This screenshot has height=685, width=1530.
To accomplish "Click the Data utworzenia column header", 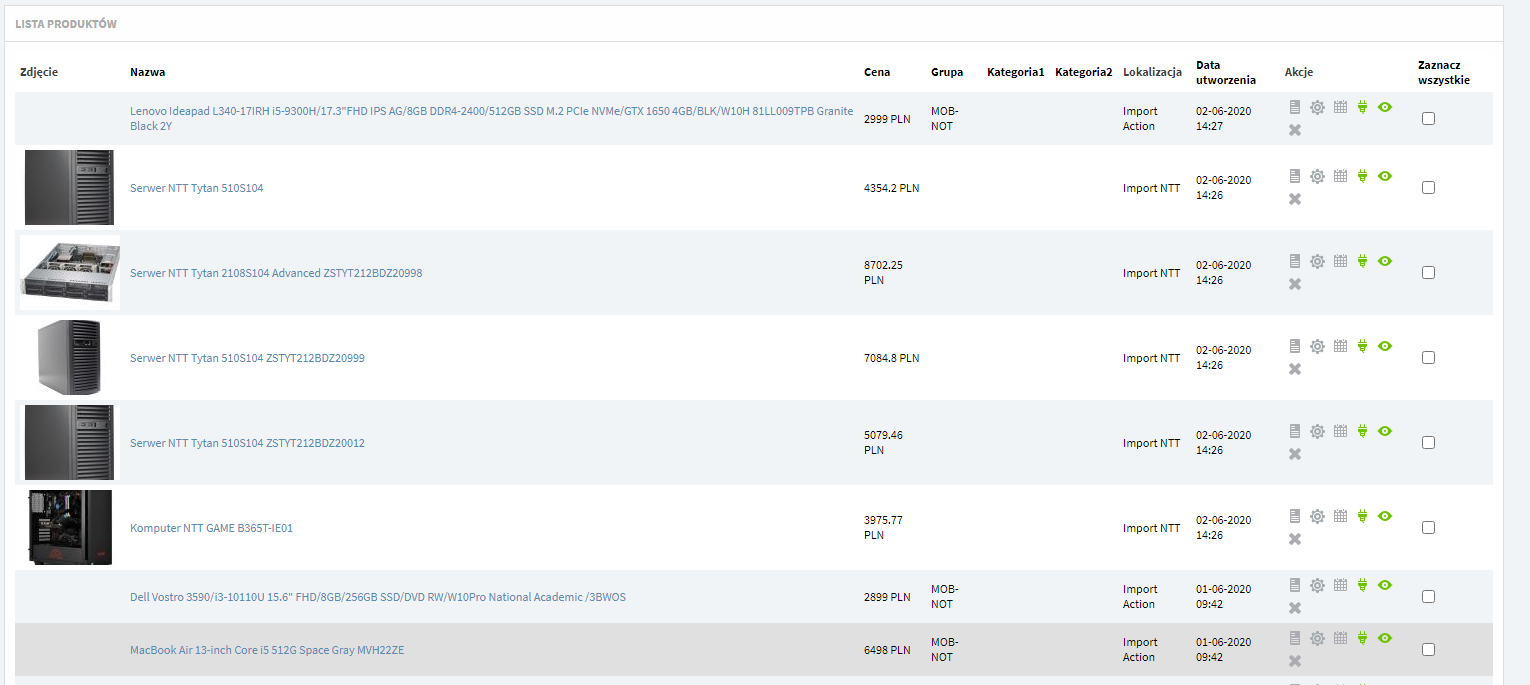I will (1226, 72).
